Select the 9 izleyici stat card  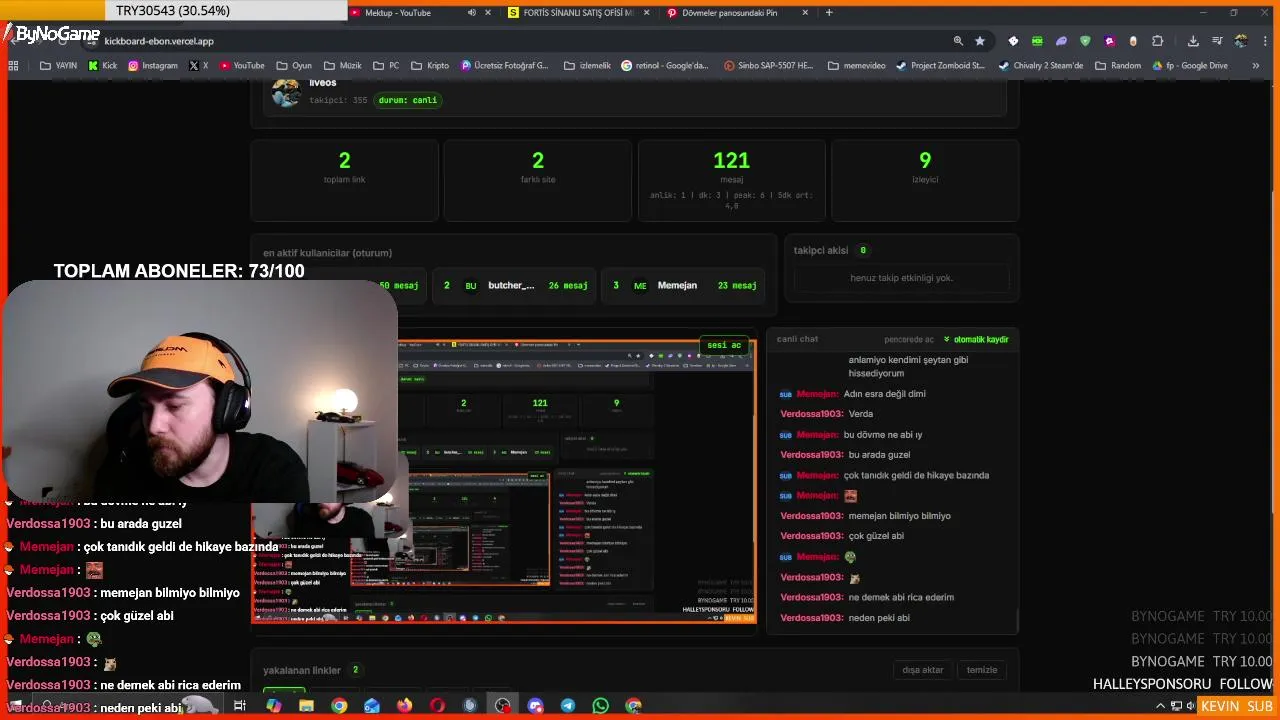tap(925, 180)
